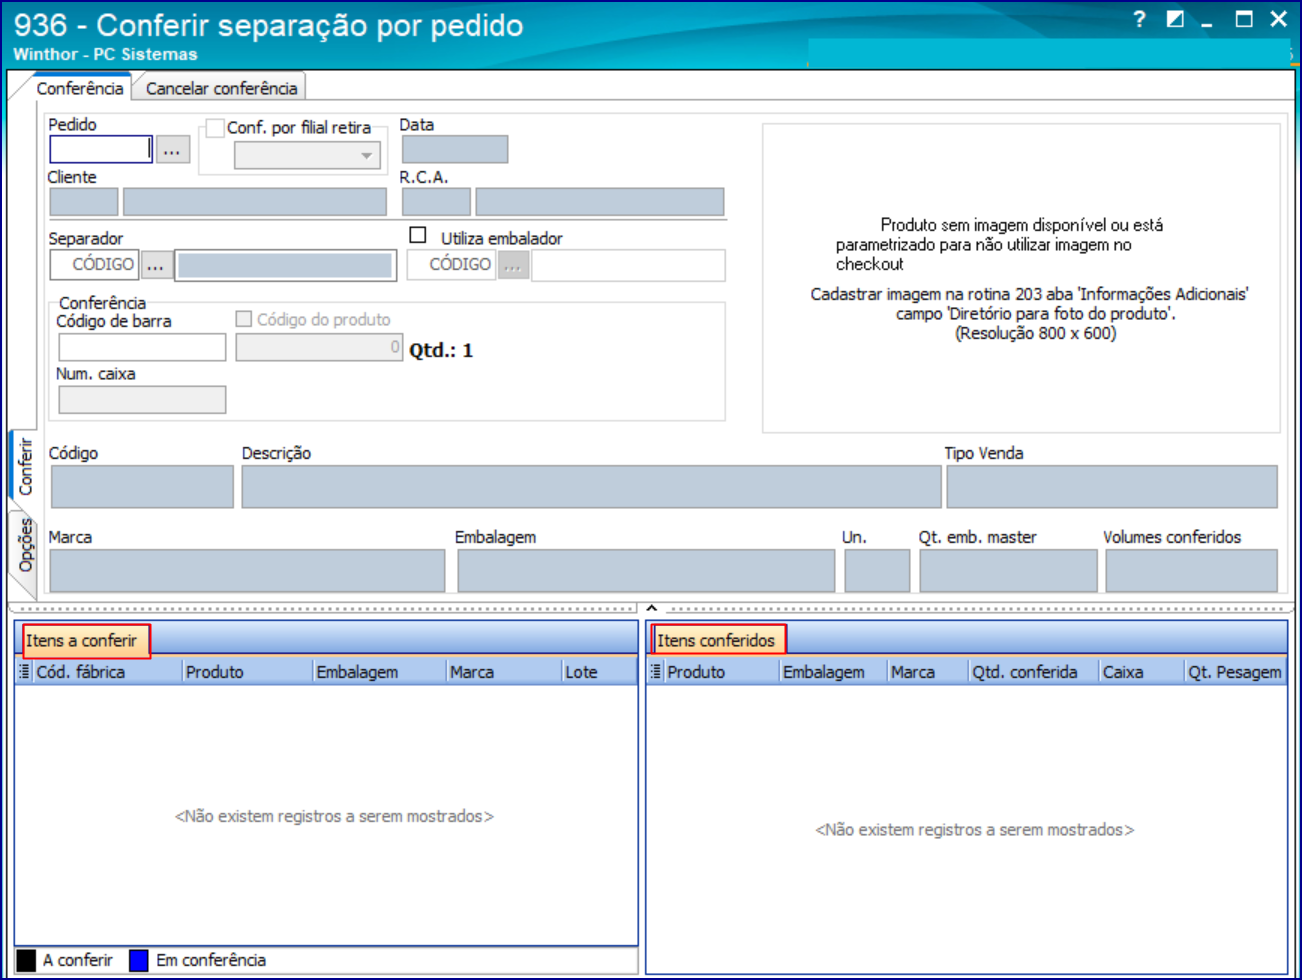The width and height of the screenshot is (1302, 980).
Task: Click the Volumes conferidos field
Action: (x=1191, y=571)
